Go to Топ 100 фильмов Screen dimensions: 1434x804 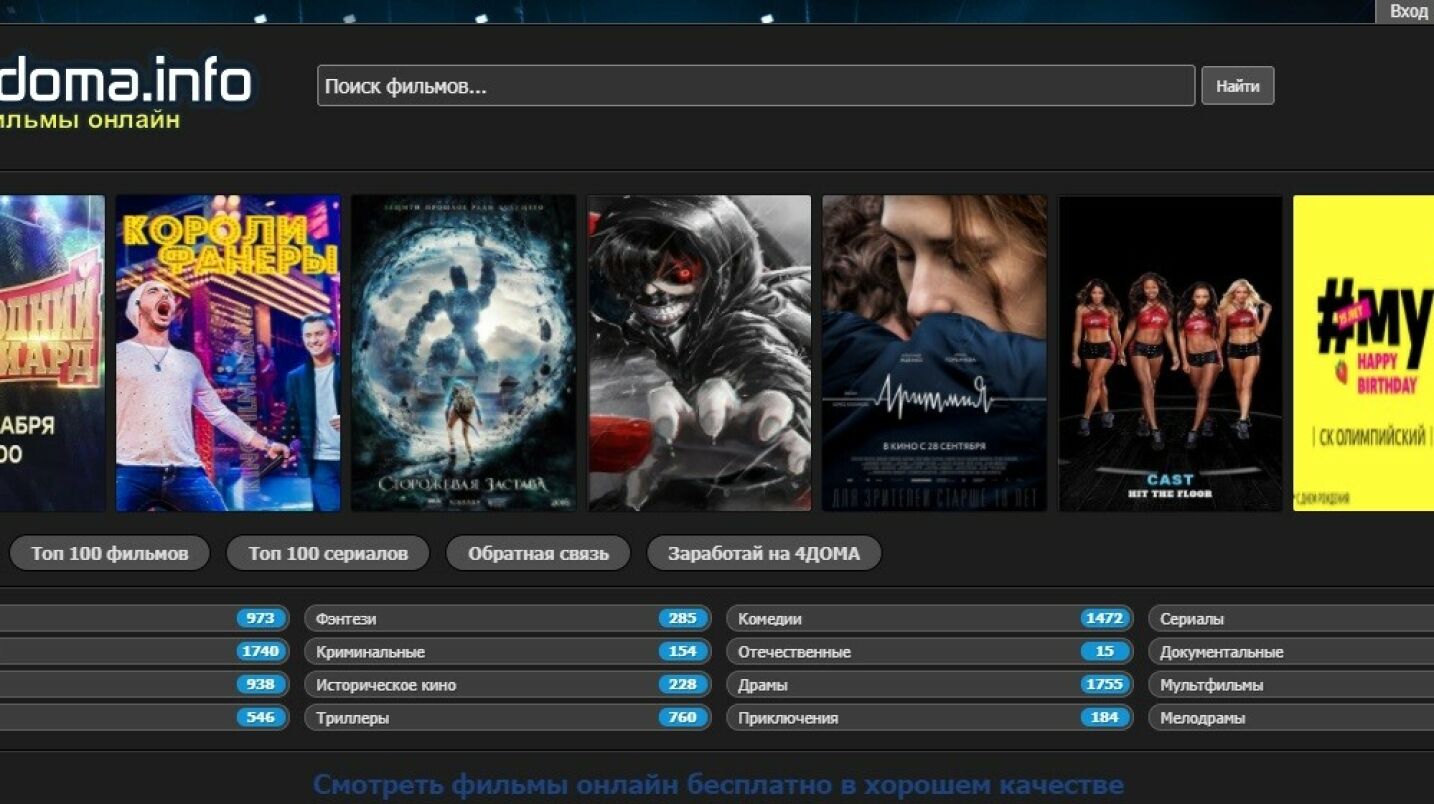(x=110, y=553)
